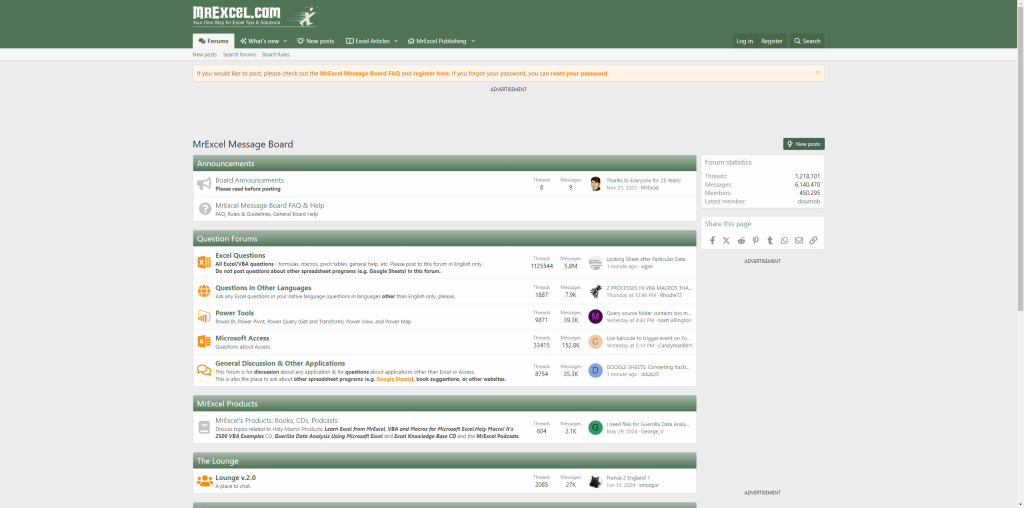
Task: Click the Register button
Action: 771,41
